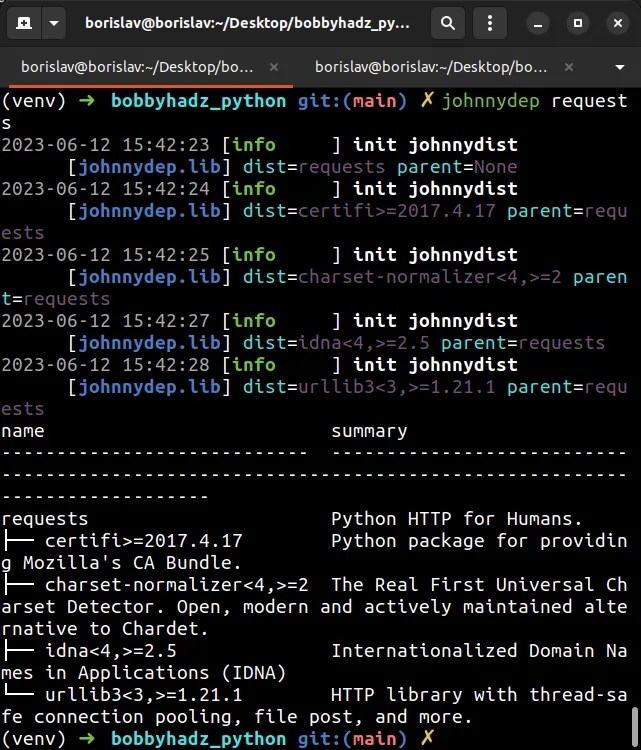Switch to the second terminal tab
The width and height of the screenshot is (641, 750).
click(x=431, y=67)
